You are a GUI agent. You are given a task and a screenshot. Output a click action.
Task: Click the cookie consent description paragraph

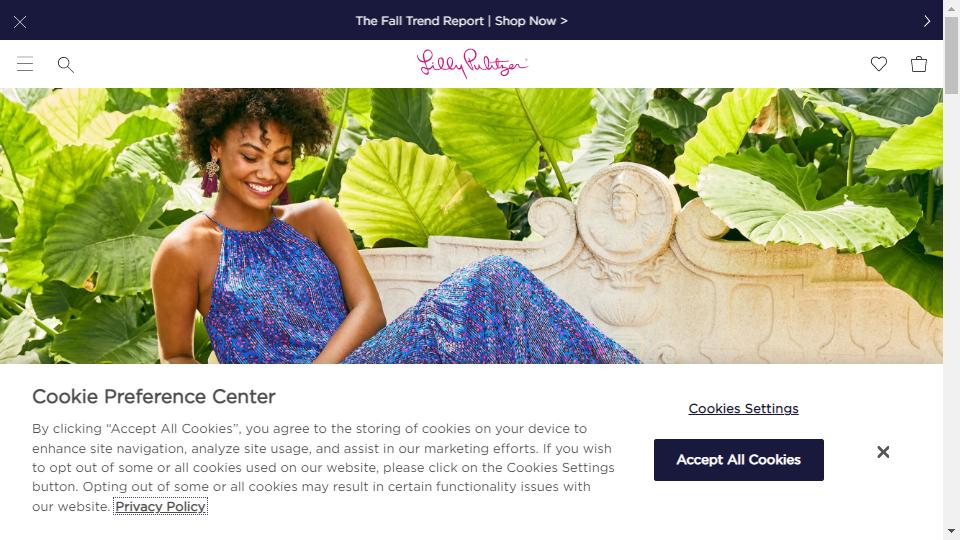click(x=323, y=468)
